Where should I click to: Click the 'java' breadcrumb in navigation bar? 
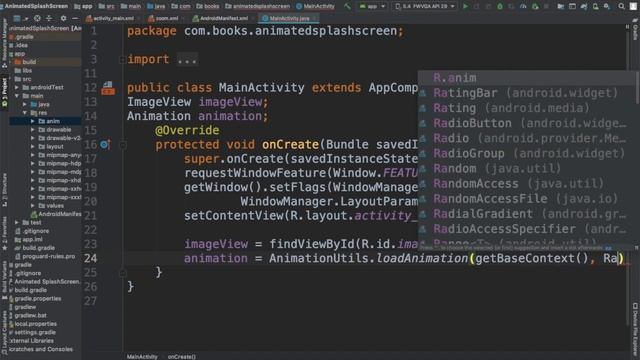156,6
